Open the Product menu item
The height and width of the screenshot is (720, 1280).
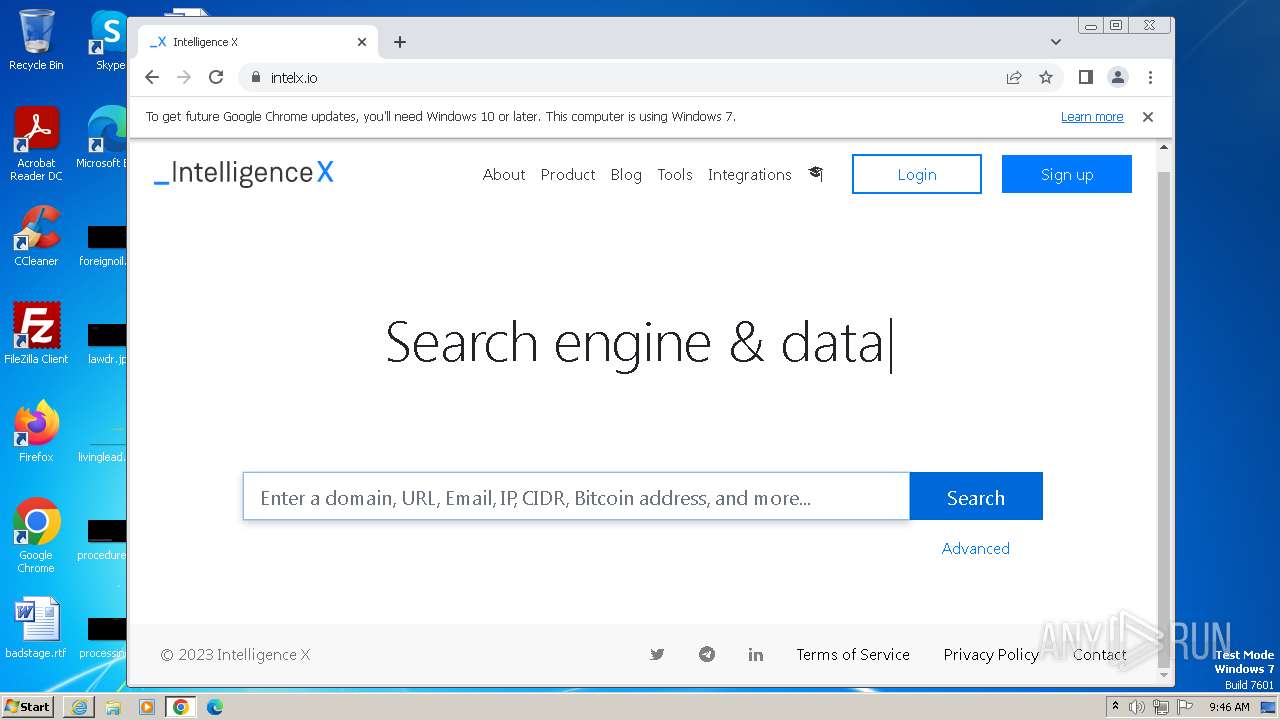[568, 174]
